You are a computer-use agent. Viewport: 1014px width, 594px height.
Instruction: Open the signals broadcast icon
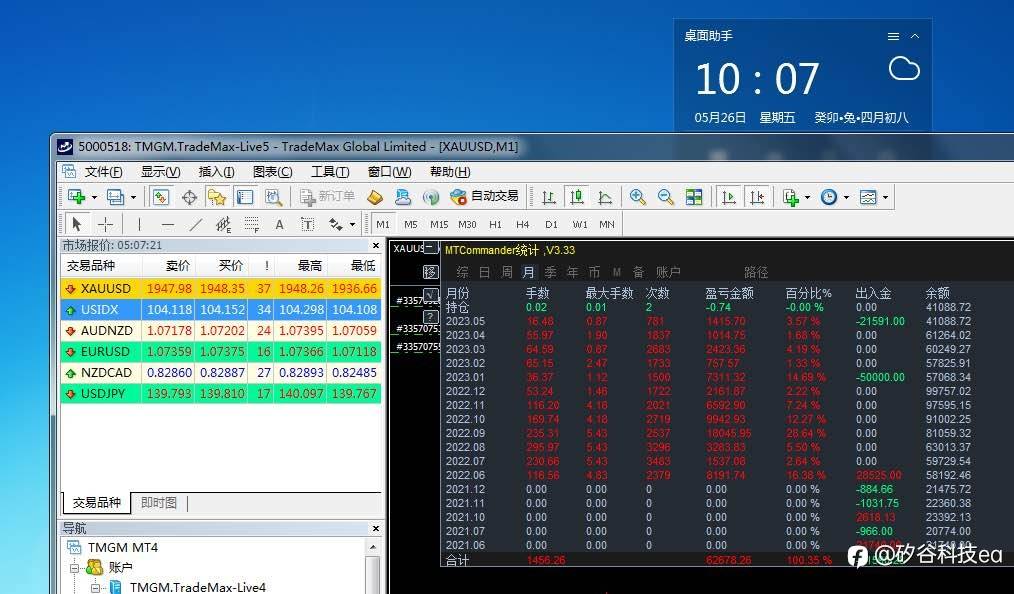pos(431,196)
